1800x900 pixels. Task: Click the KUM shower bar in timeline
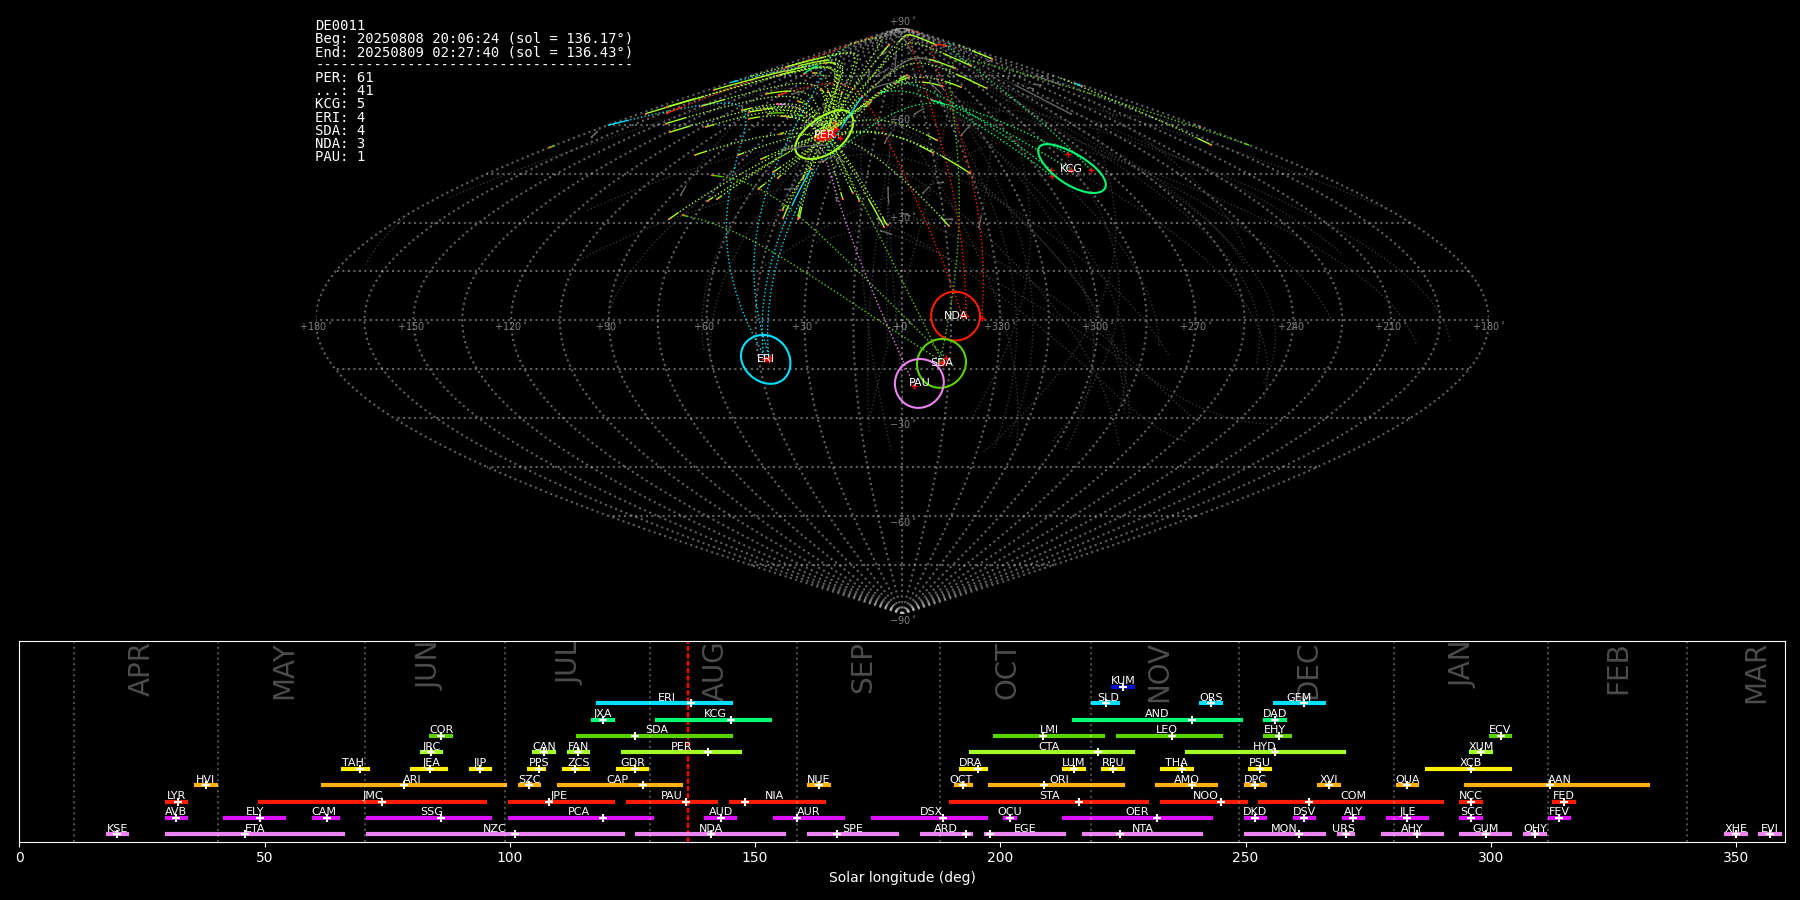point(1123,687)
